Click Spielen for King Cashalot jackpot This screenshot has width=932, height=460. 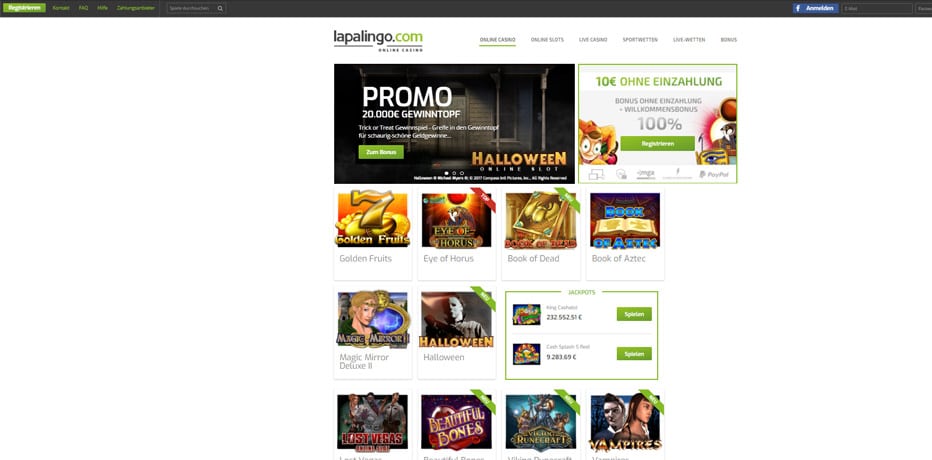[x=634, y=314]
